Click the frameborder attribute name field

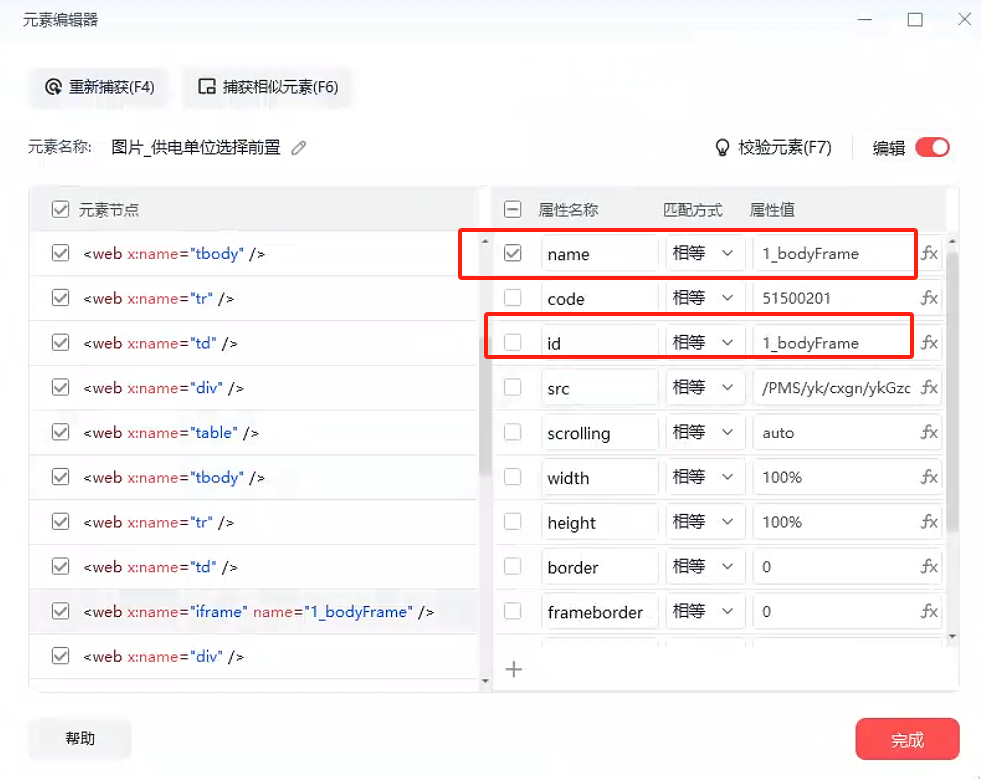click(600, 611)
